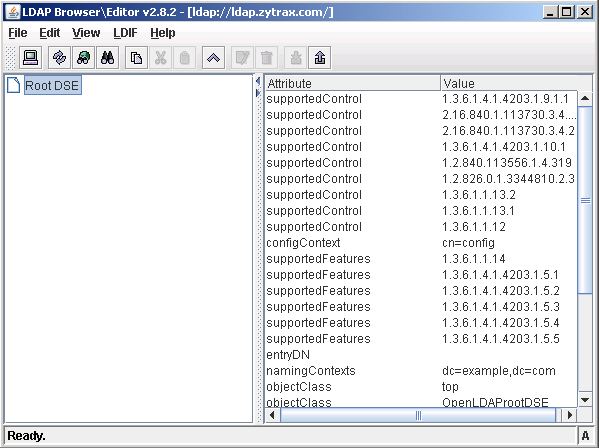The width and height of the screenshot is (599, 448).
Task: Sort by the Attribute column header
Action: tap(353, 83)
